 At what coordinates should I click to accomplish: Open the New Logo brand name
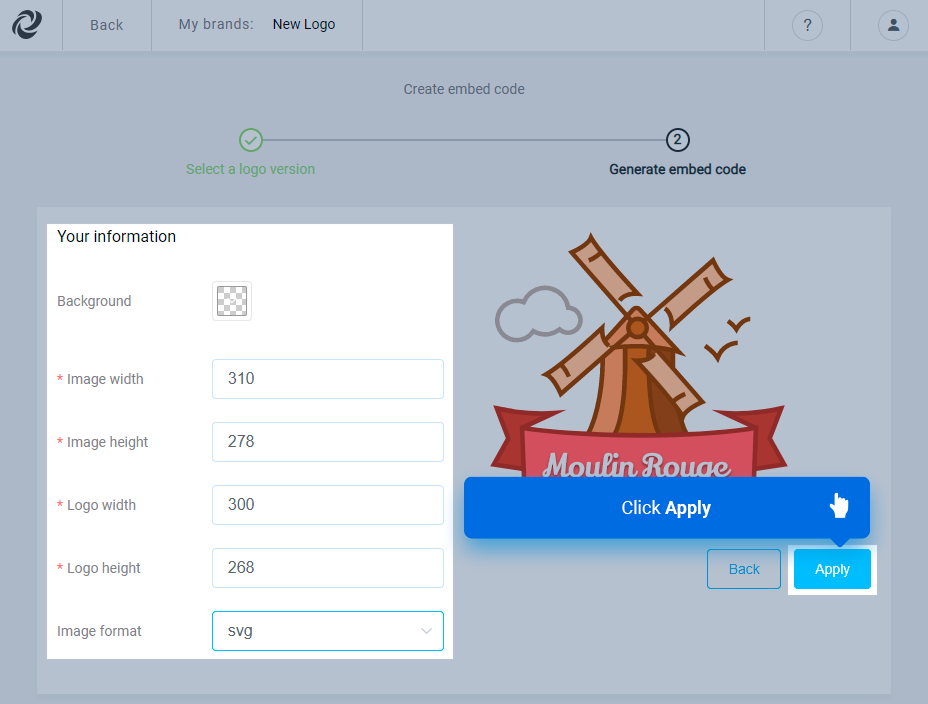point(304,24)
